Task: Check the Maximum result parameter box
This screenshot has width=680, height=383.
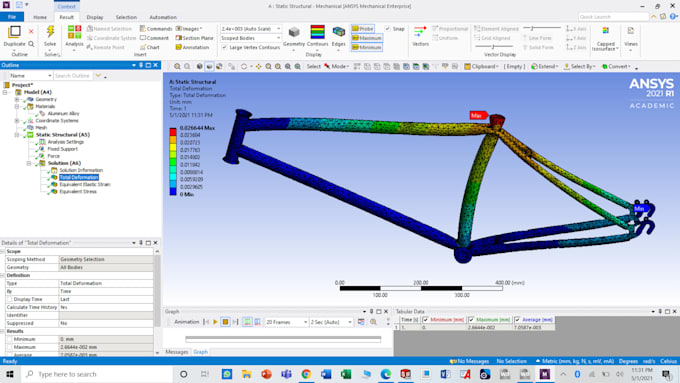Action: 10,347
